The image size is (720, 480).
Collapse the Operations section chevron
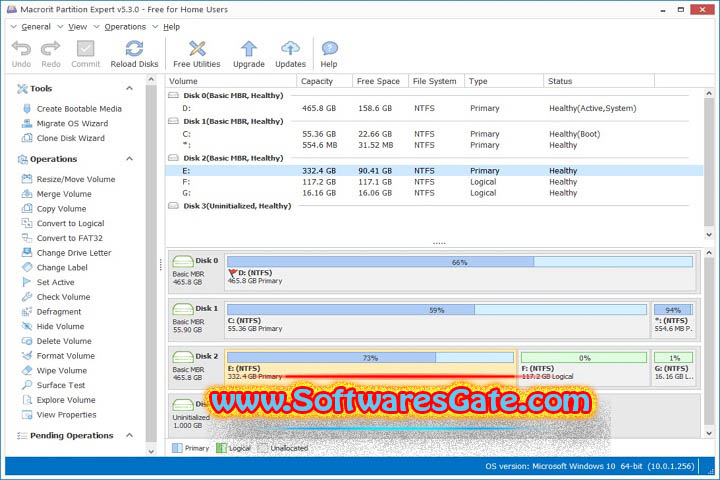coord(129,159)
